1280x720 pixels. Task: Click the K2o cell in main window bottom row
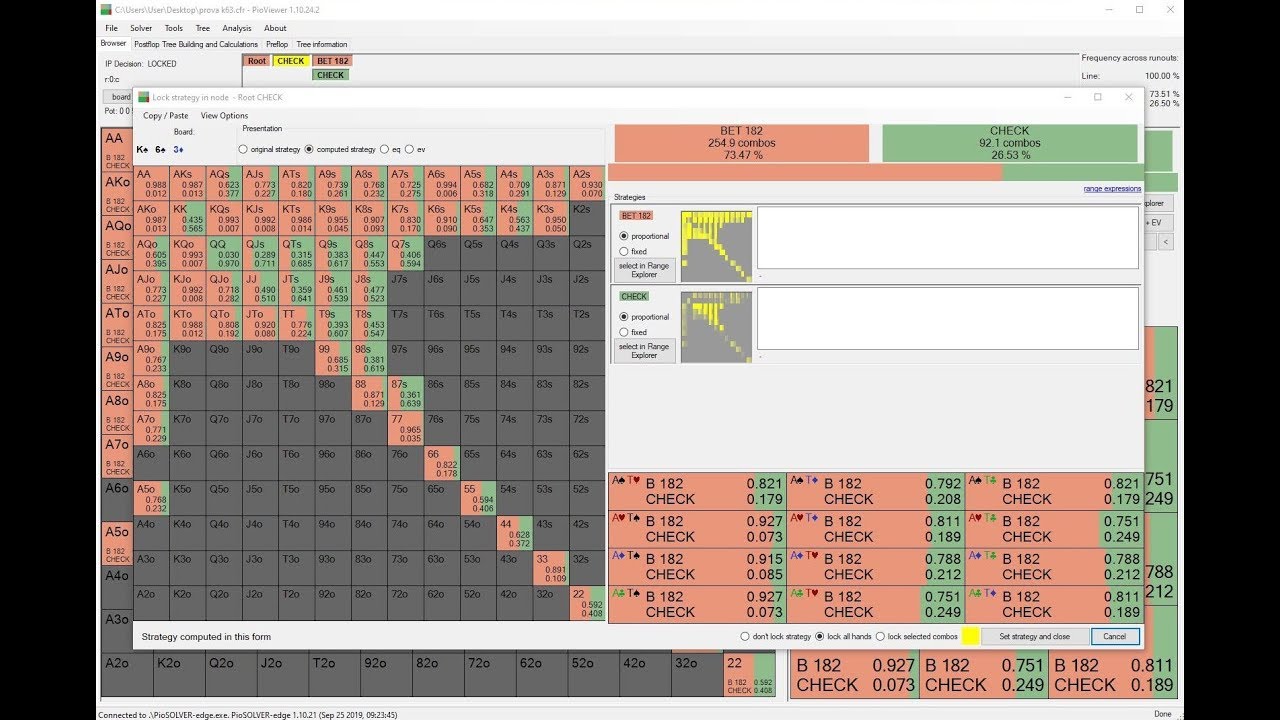point(180,675)
